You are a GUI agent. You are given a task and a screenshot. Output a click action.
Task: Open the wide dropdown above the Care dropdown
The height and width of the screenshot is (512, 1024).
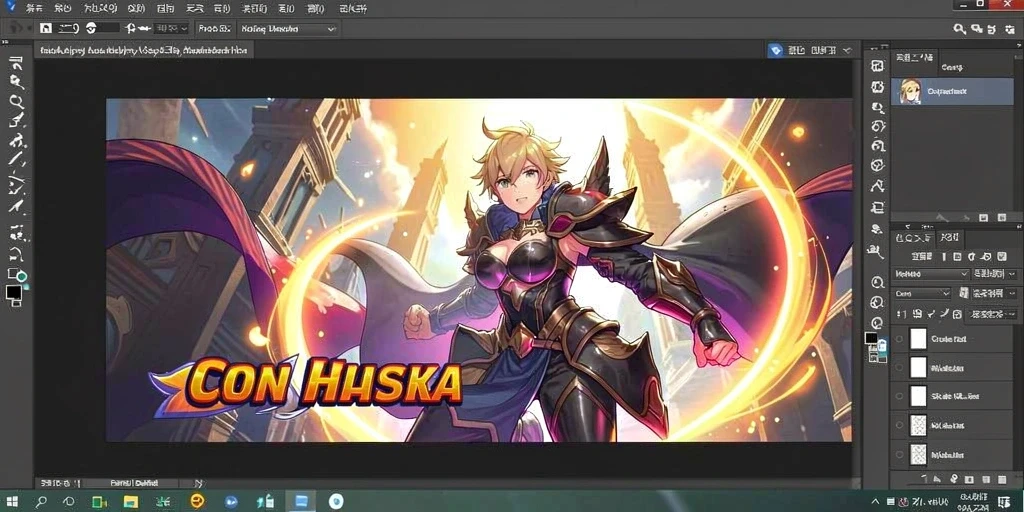[x=931, y=274]
